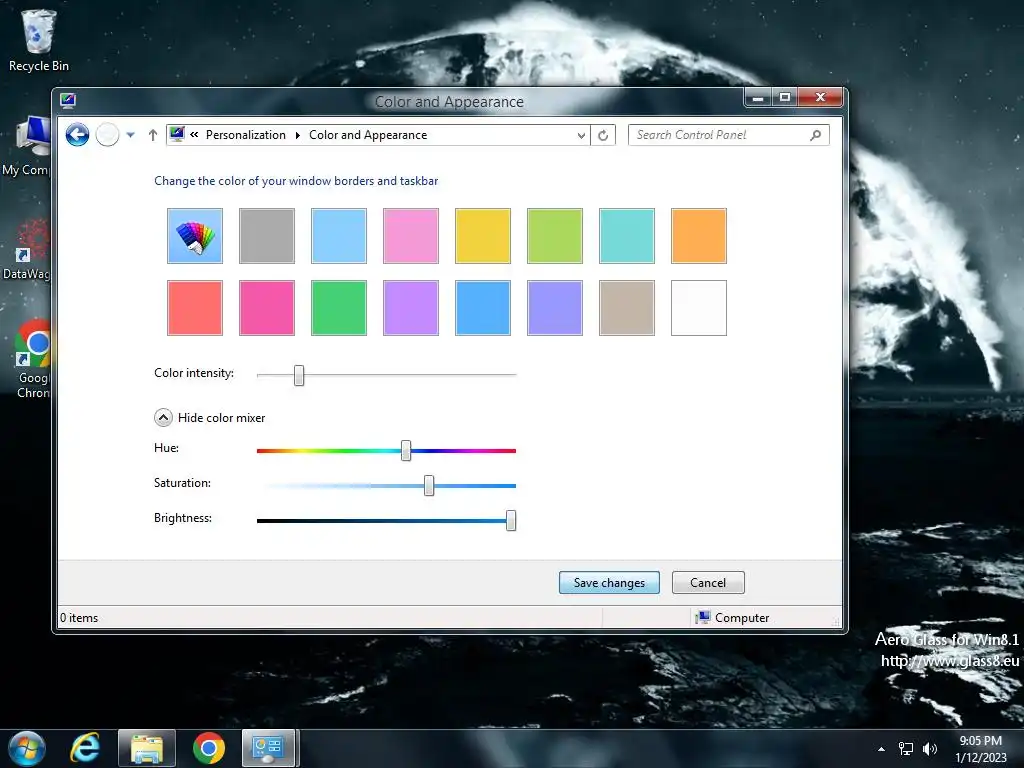Image resolution: width=1024 pixels, height=768 pixels.
Task: Select the automatic color palette swatch
Action: pos(195,236)
